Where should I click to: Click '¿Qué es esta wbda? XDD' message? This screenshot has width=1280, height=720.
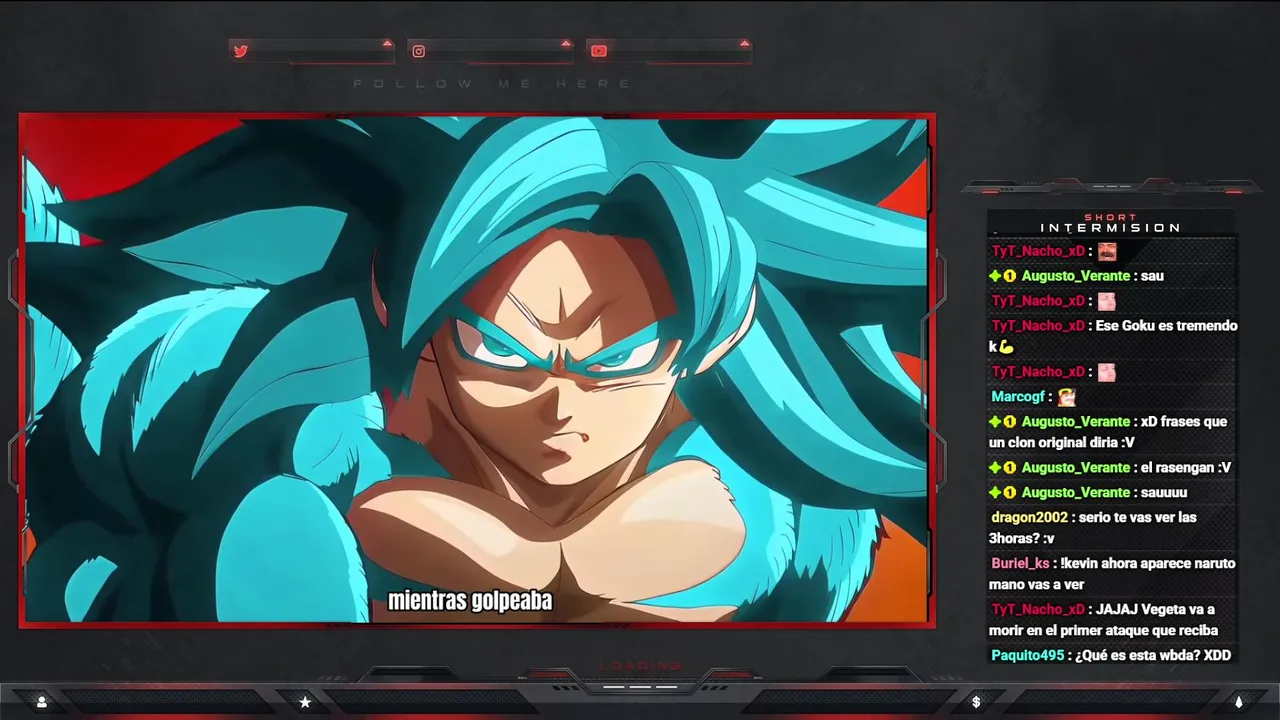[x=1153, y=656]
